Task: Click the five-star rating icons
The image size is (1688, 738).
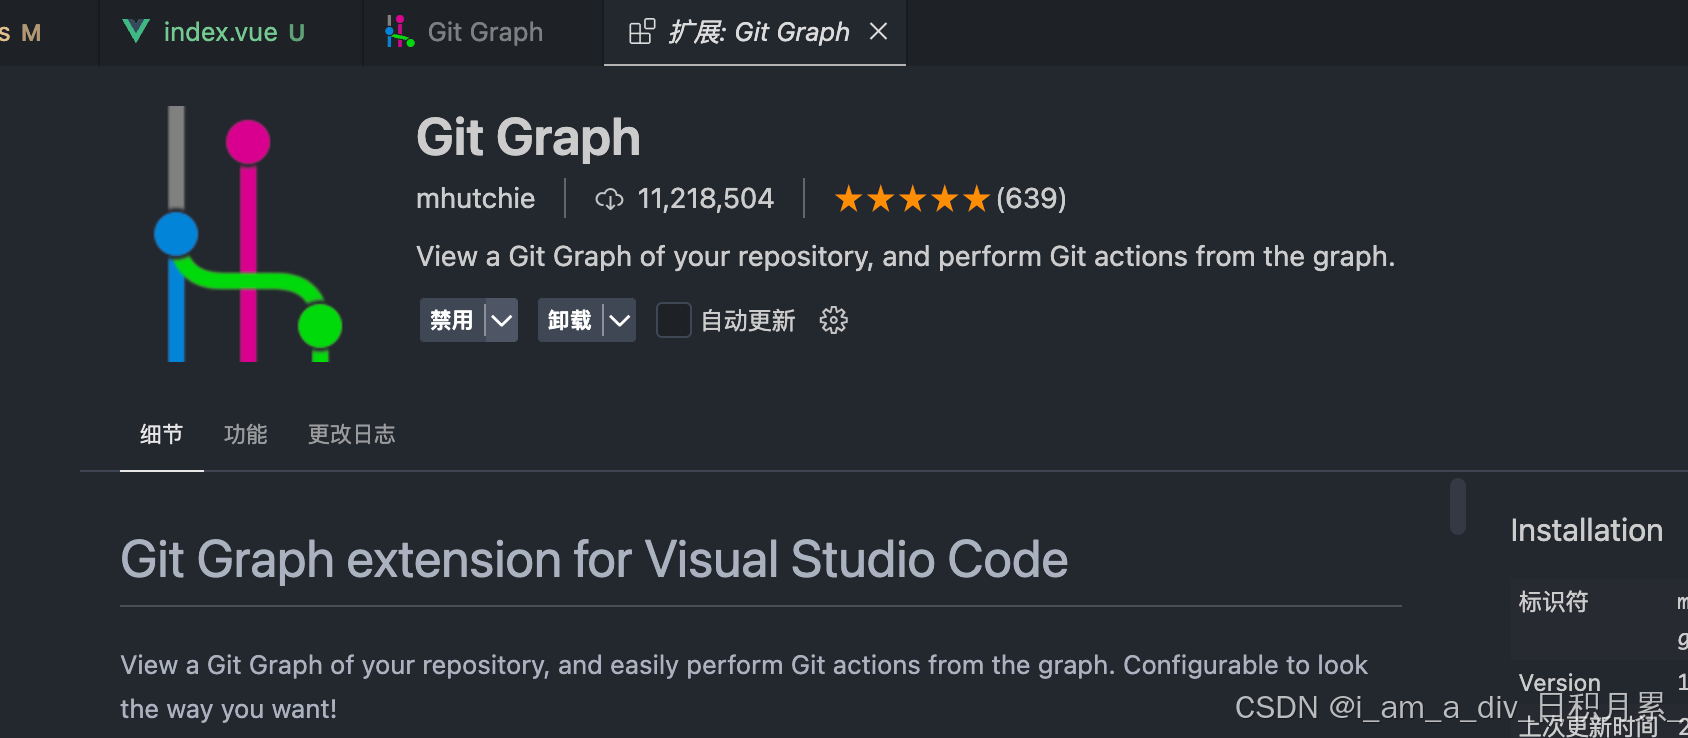Action: tap(912, 199)
